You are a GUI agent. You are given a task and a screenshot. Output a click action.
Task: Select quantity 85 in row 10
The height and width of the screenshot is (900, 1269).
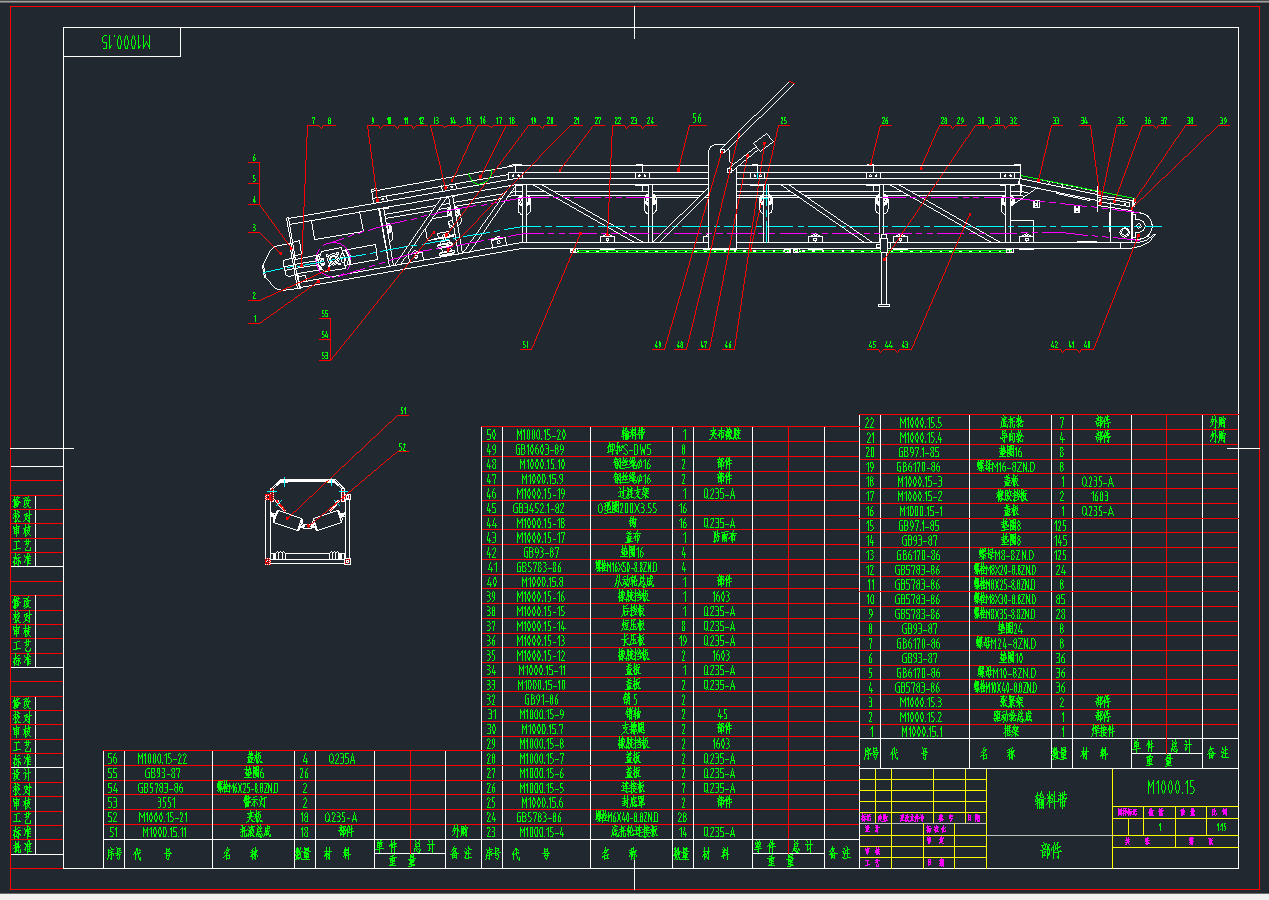point(1061,599)
